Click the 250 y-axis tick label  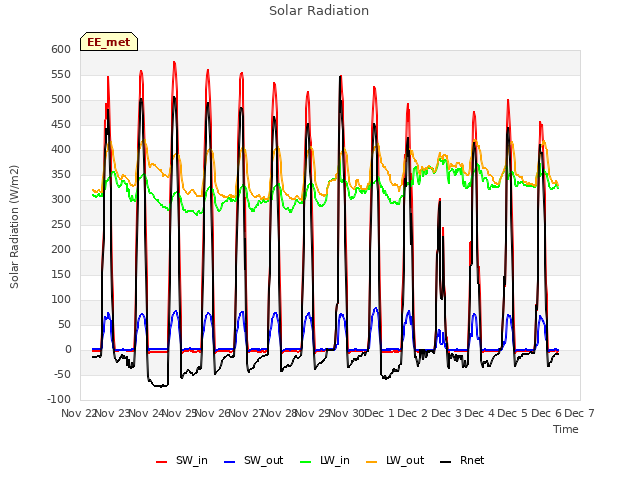61,224
